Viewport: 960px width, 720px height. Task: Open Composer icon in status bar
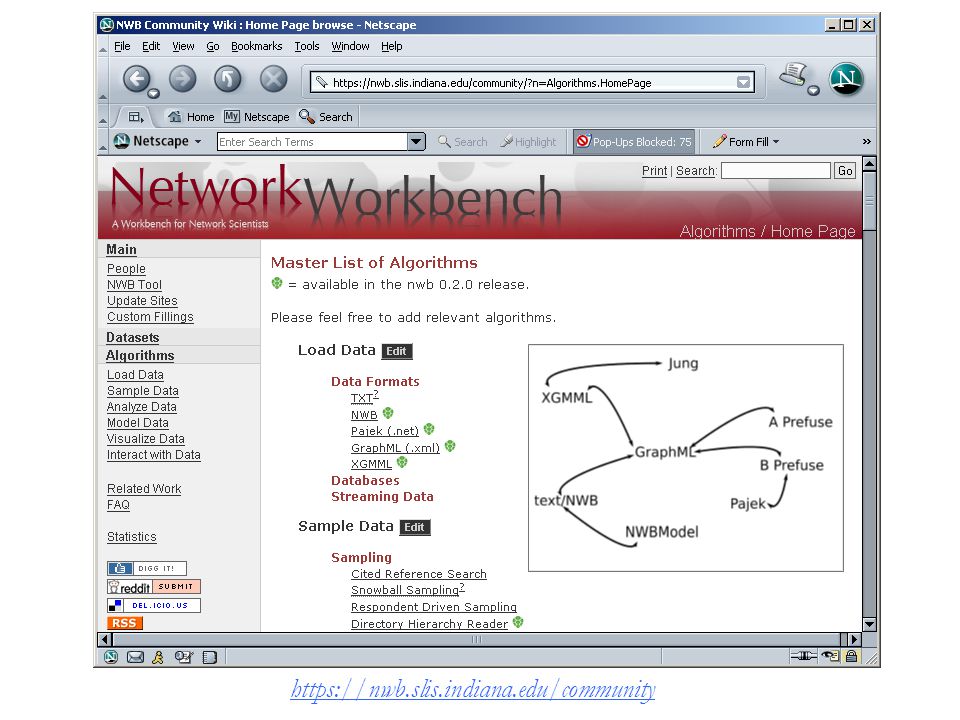183,657
